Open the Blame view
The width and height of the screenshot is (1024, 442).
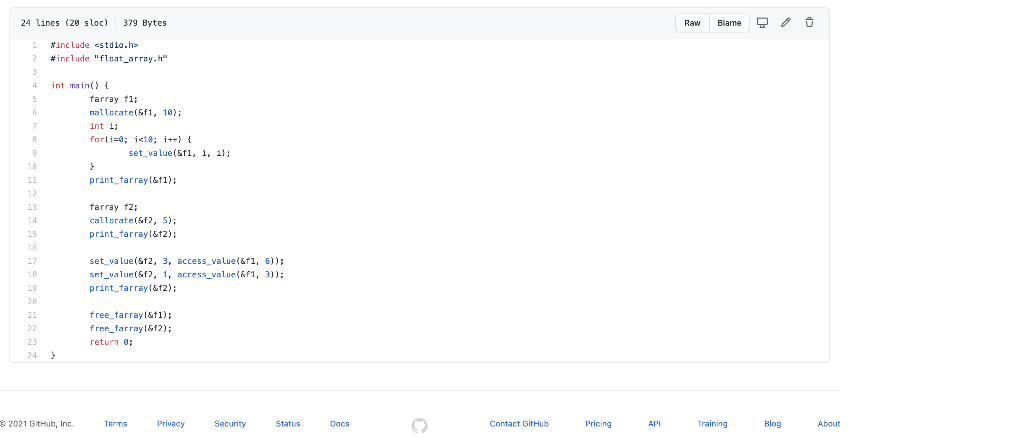tap(729, 23)
